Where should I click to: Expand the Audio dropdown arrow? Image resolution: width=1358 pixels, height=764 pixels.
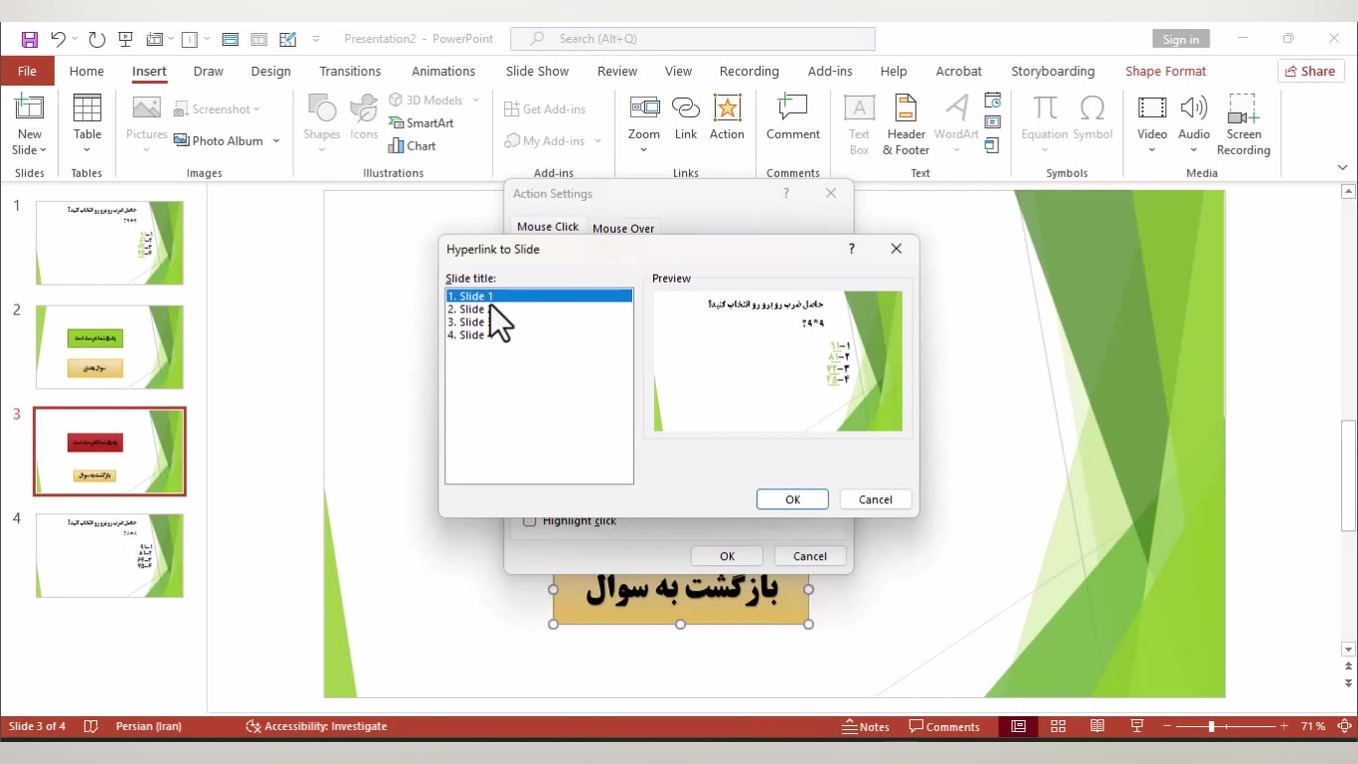1194,151
